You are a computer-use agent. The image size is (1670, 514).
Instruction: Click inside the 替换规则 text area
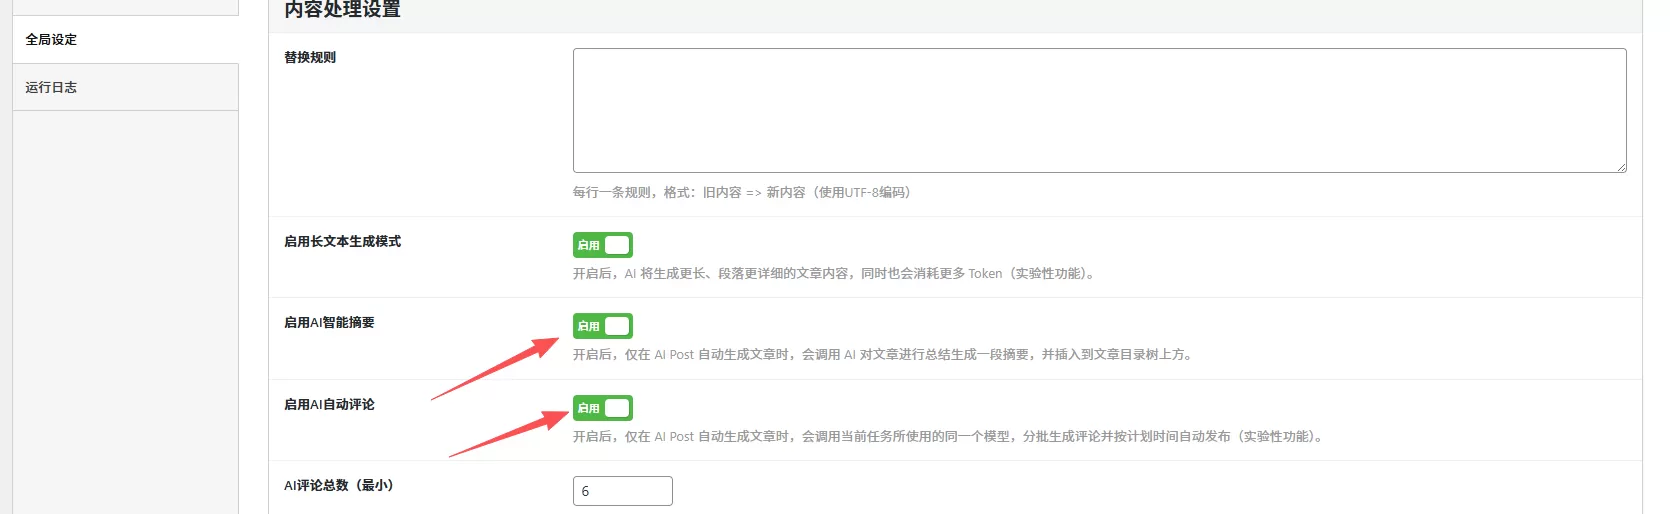point(1098,110)
